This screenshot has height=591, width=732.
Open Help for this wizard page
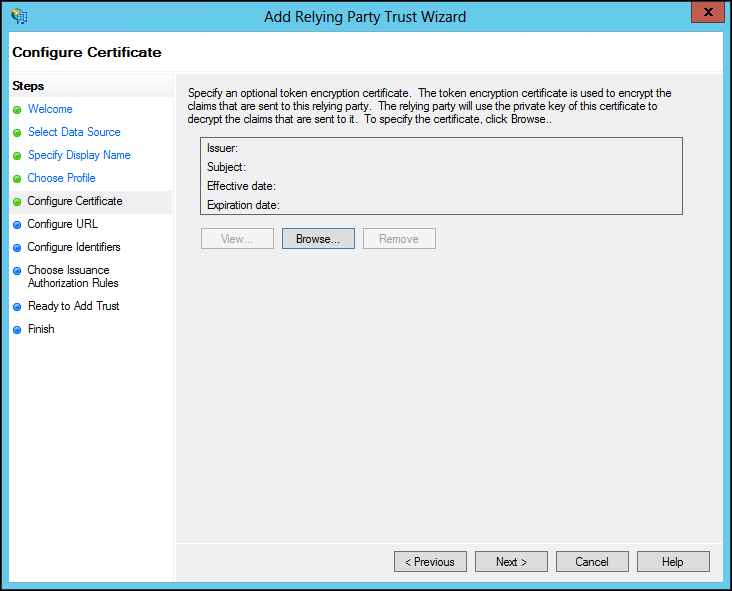click(x=673, y=562)
